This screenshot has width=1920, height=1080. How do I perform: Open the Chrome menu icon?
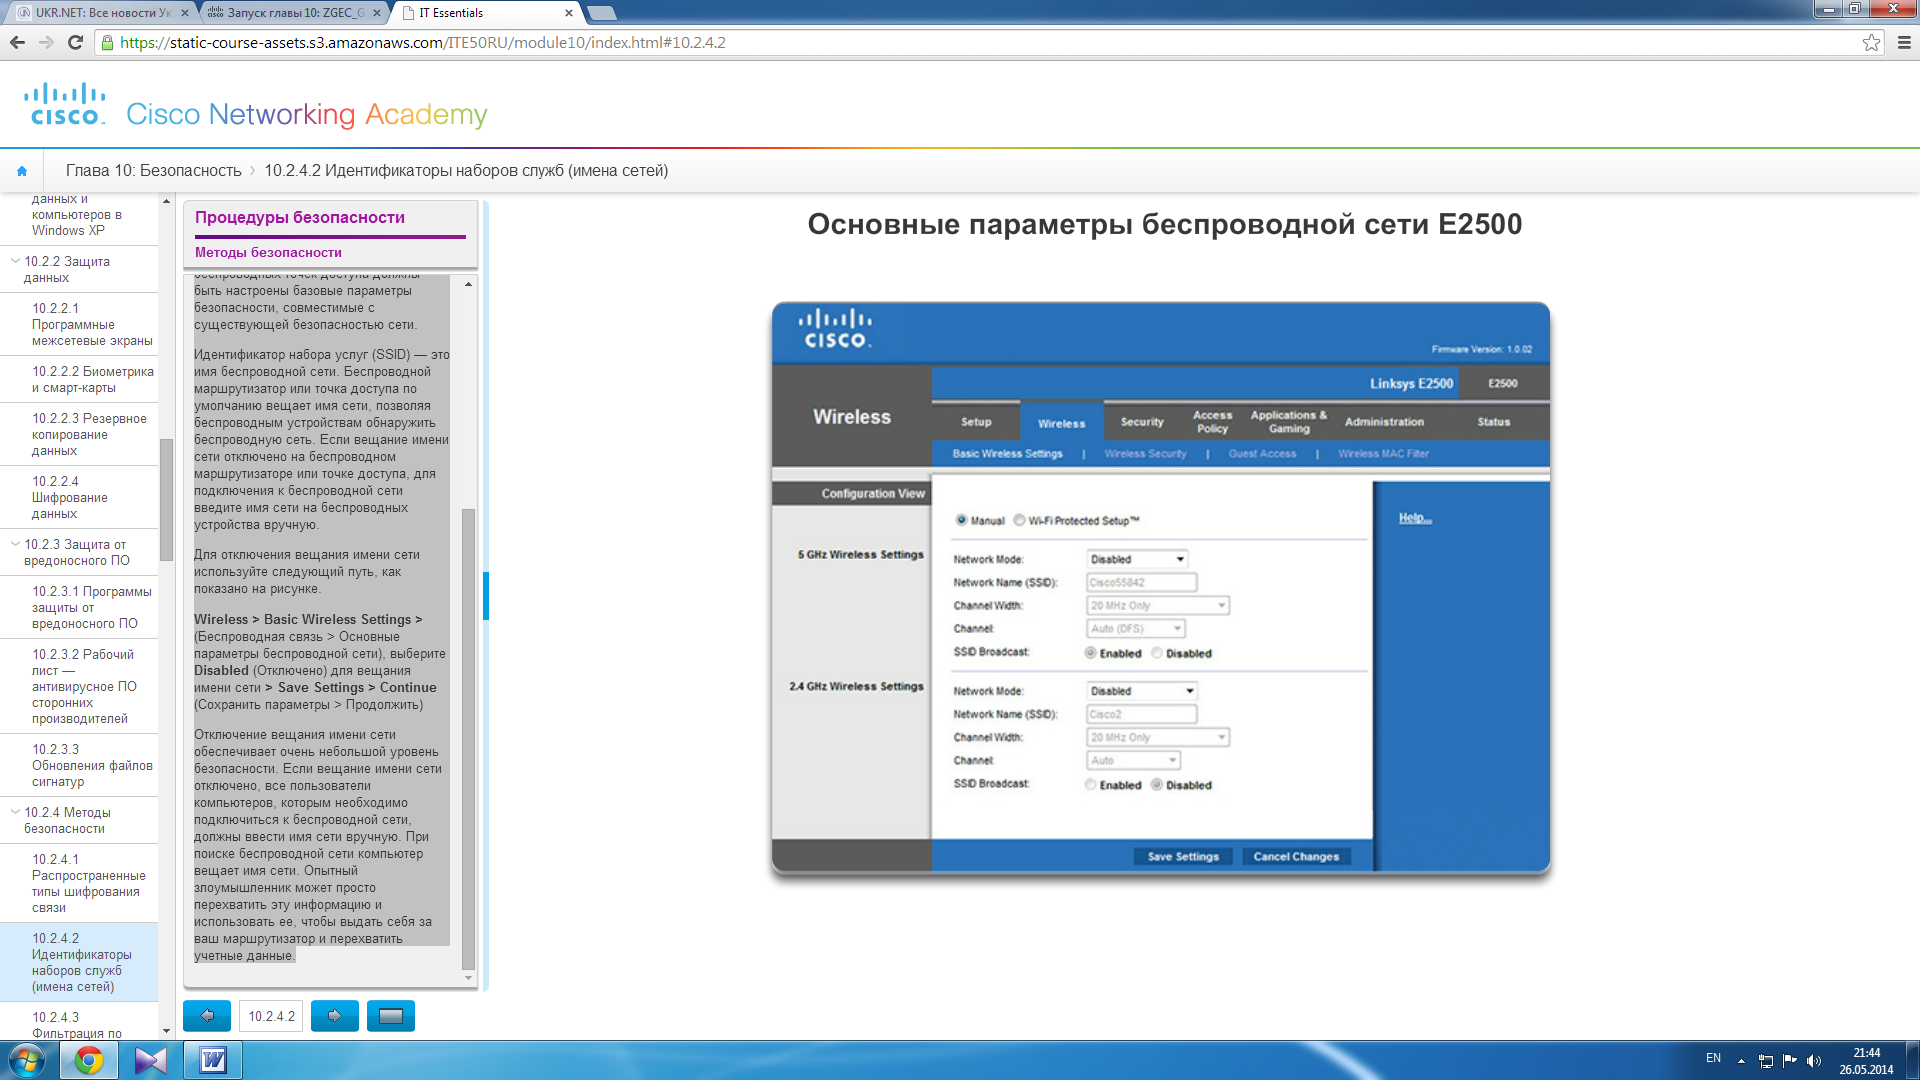[x=1903, y=42]
